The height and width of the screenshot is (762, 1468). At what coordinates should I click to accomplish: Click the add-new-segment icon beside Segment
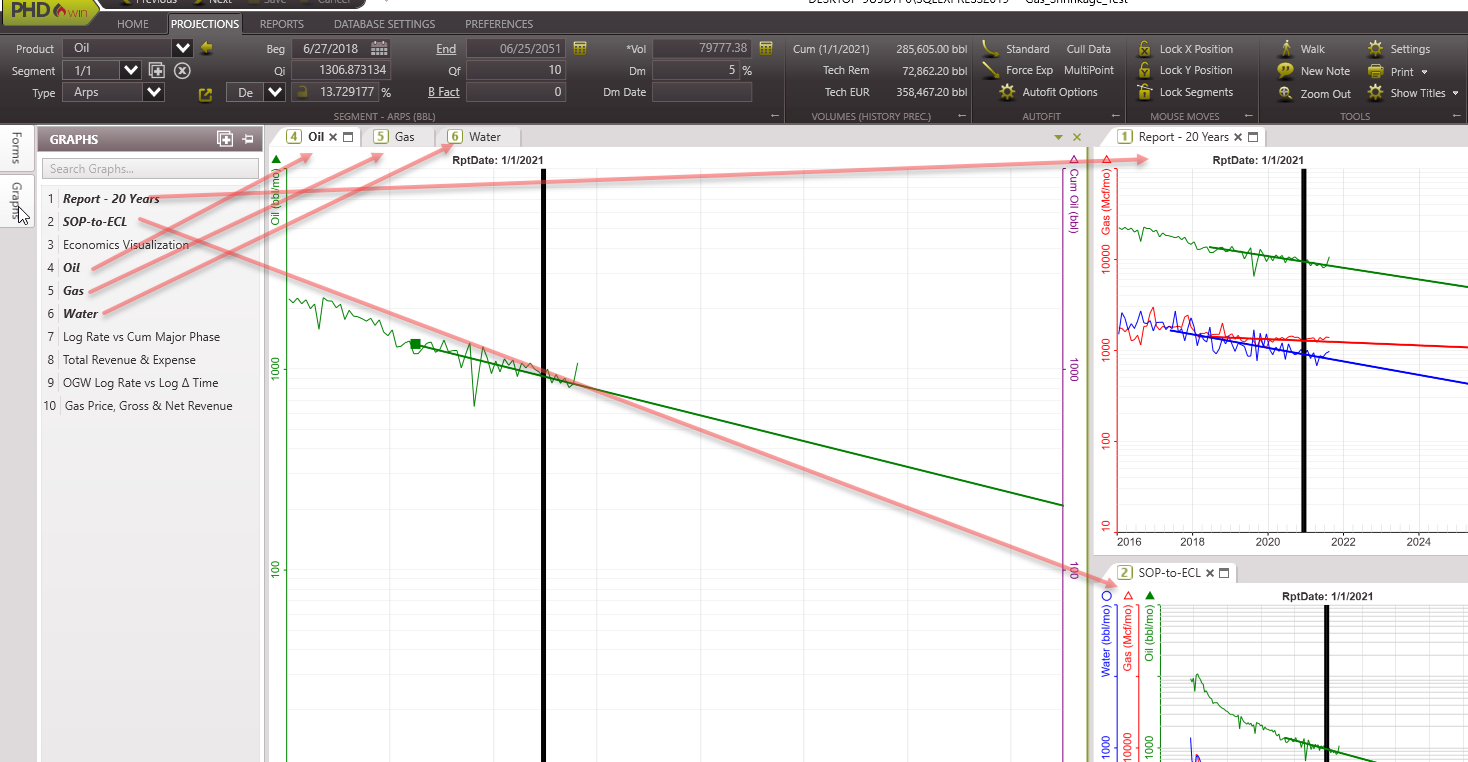click(x=156, y=70)
